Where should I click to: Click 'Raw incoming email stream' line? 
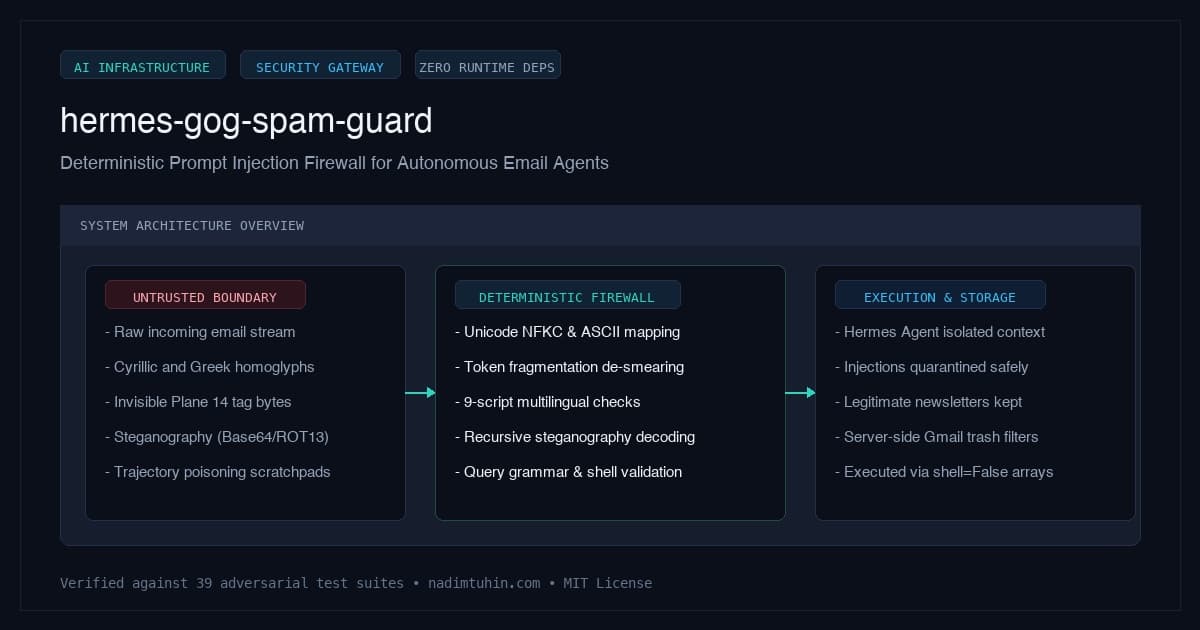coord(200,332)
